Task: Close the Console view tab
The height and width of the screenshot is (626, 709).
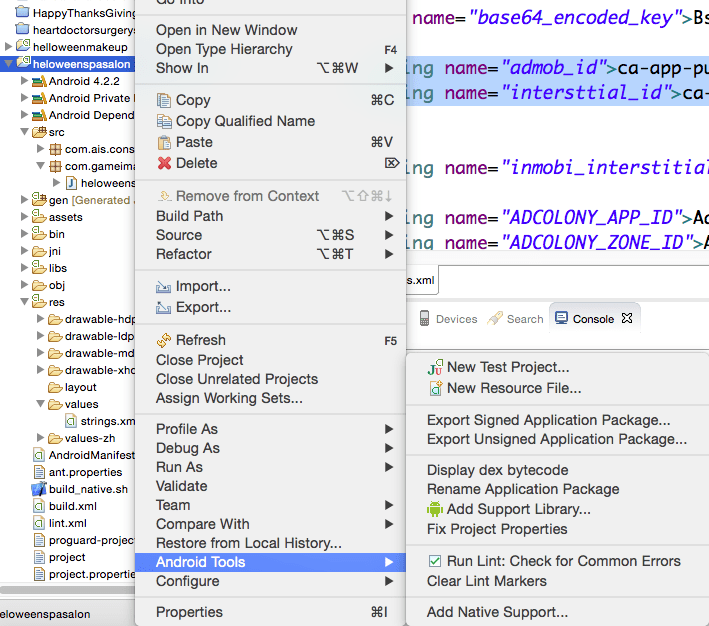Action: point(627,318)
